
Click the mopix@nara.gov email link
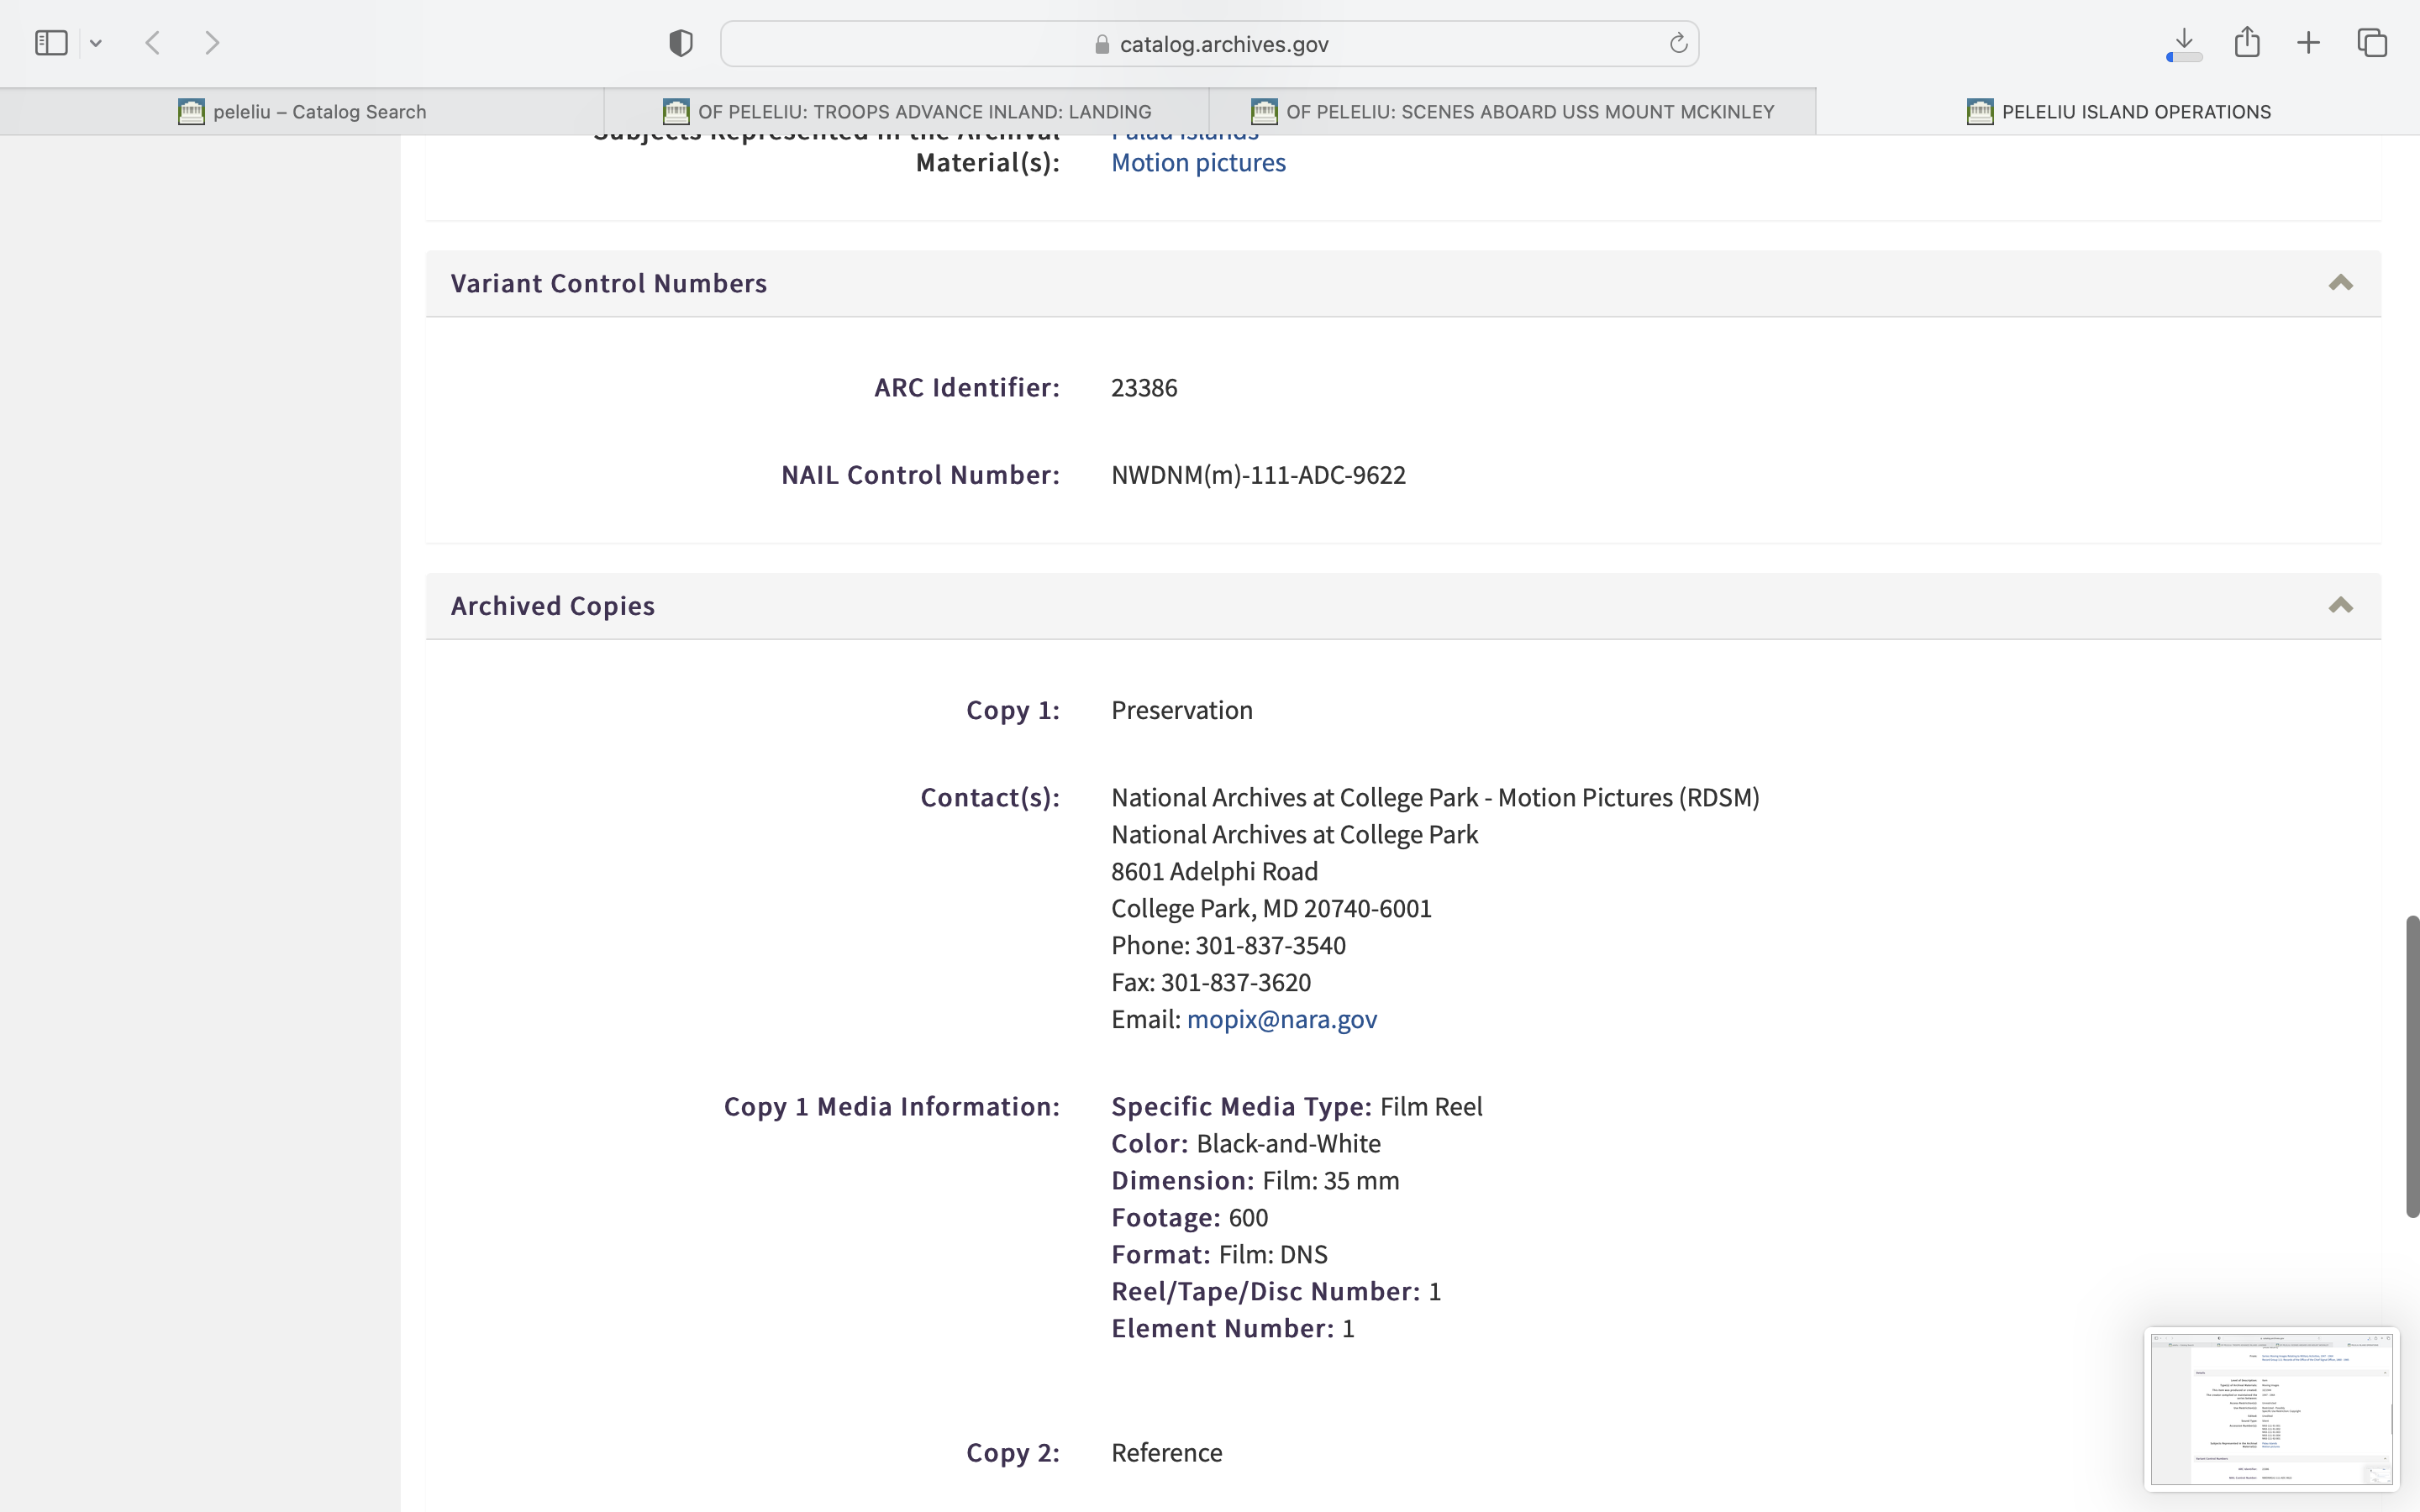pos(1281,1019)
